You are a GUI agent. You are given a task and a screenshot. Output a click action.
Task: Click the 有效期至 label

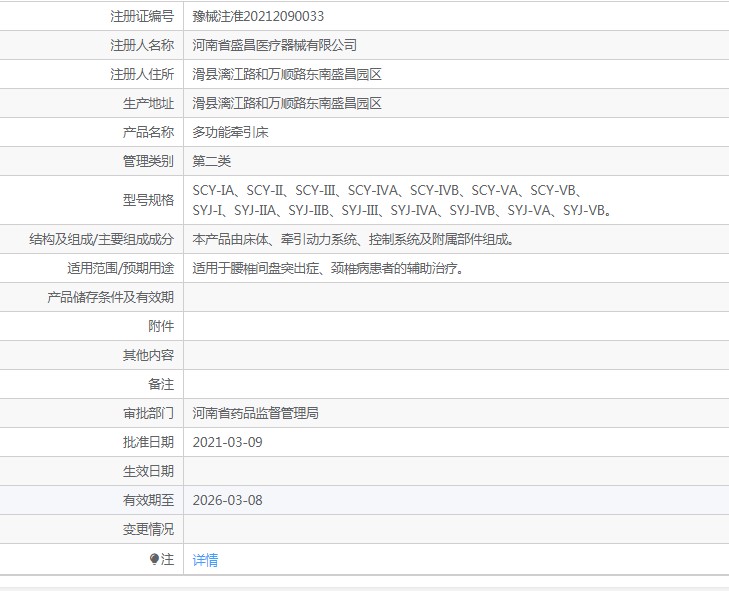coord(148,500)
